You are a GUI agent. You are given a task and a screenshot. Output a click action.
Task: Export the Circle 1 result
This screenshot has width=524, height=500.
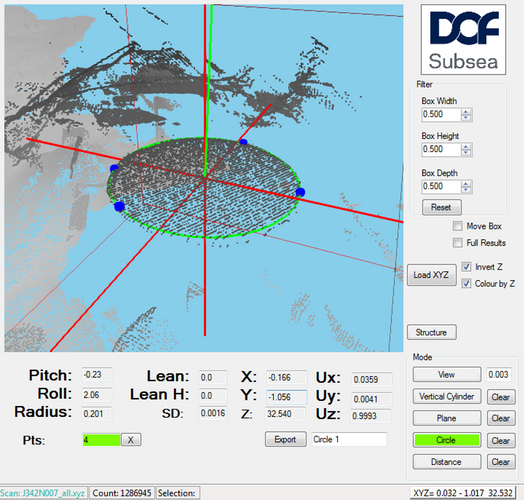tap(285, 439)
